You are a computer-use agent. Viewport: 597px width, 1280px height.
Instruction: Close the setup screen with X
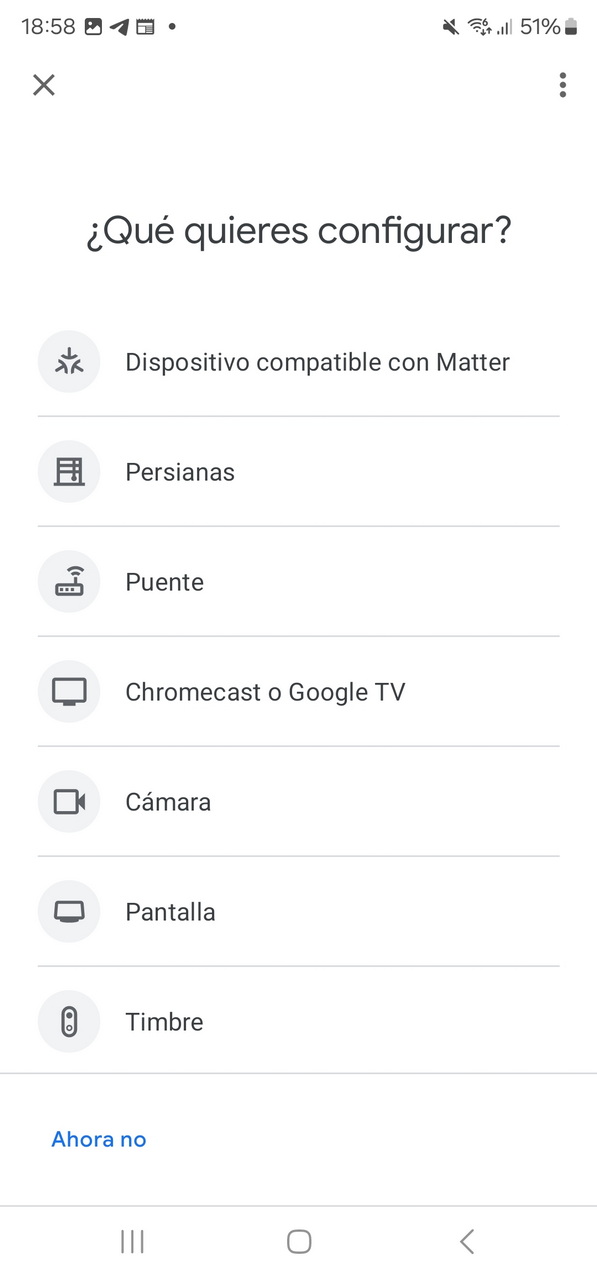tap(44, 85)
